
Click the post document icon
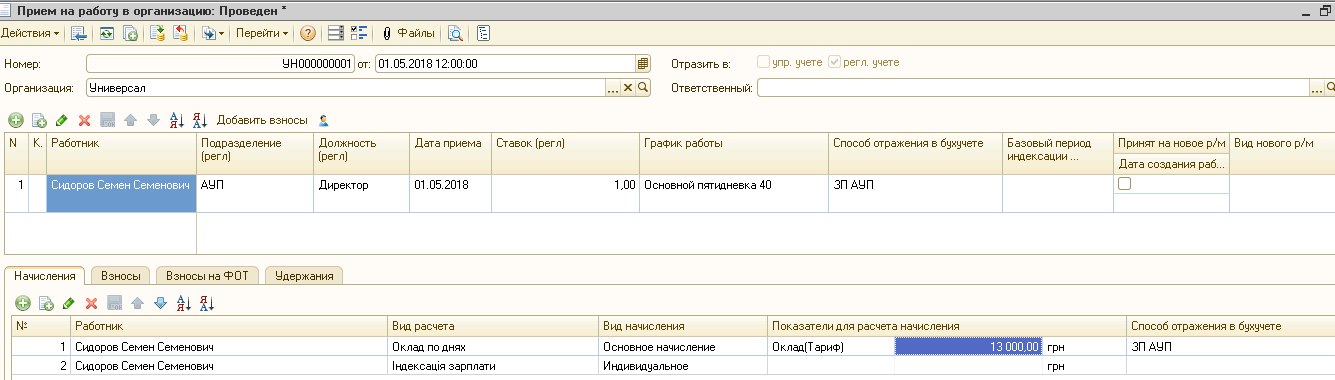click(x=157, y=33)
